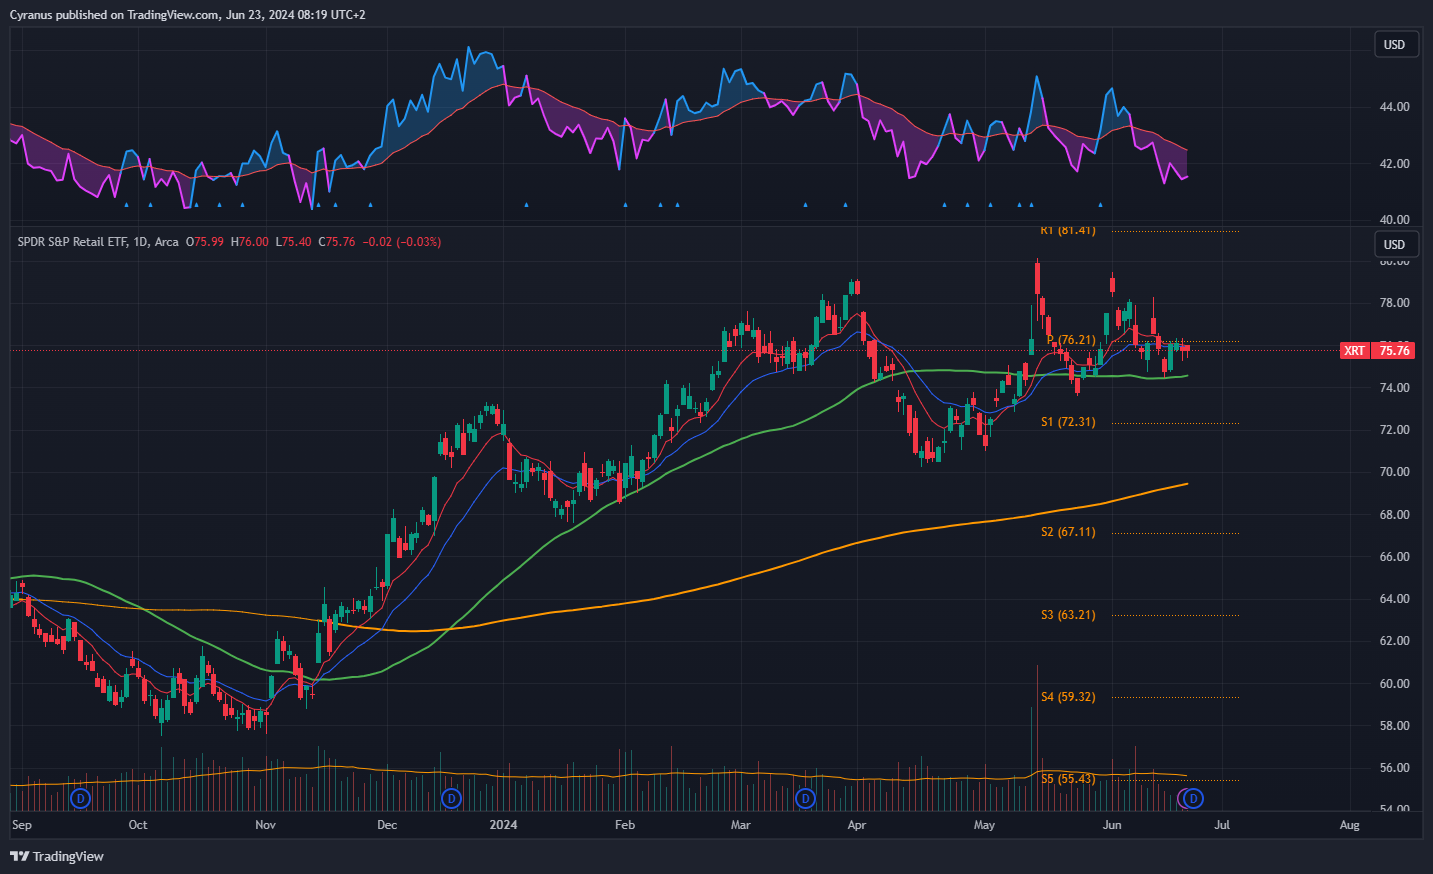Click the Jun label on the time axis
This screenshot has width=1433, height=874.
[1112, 825]
